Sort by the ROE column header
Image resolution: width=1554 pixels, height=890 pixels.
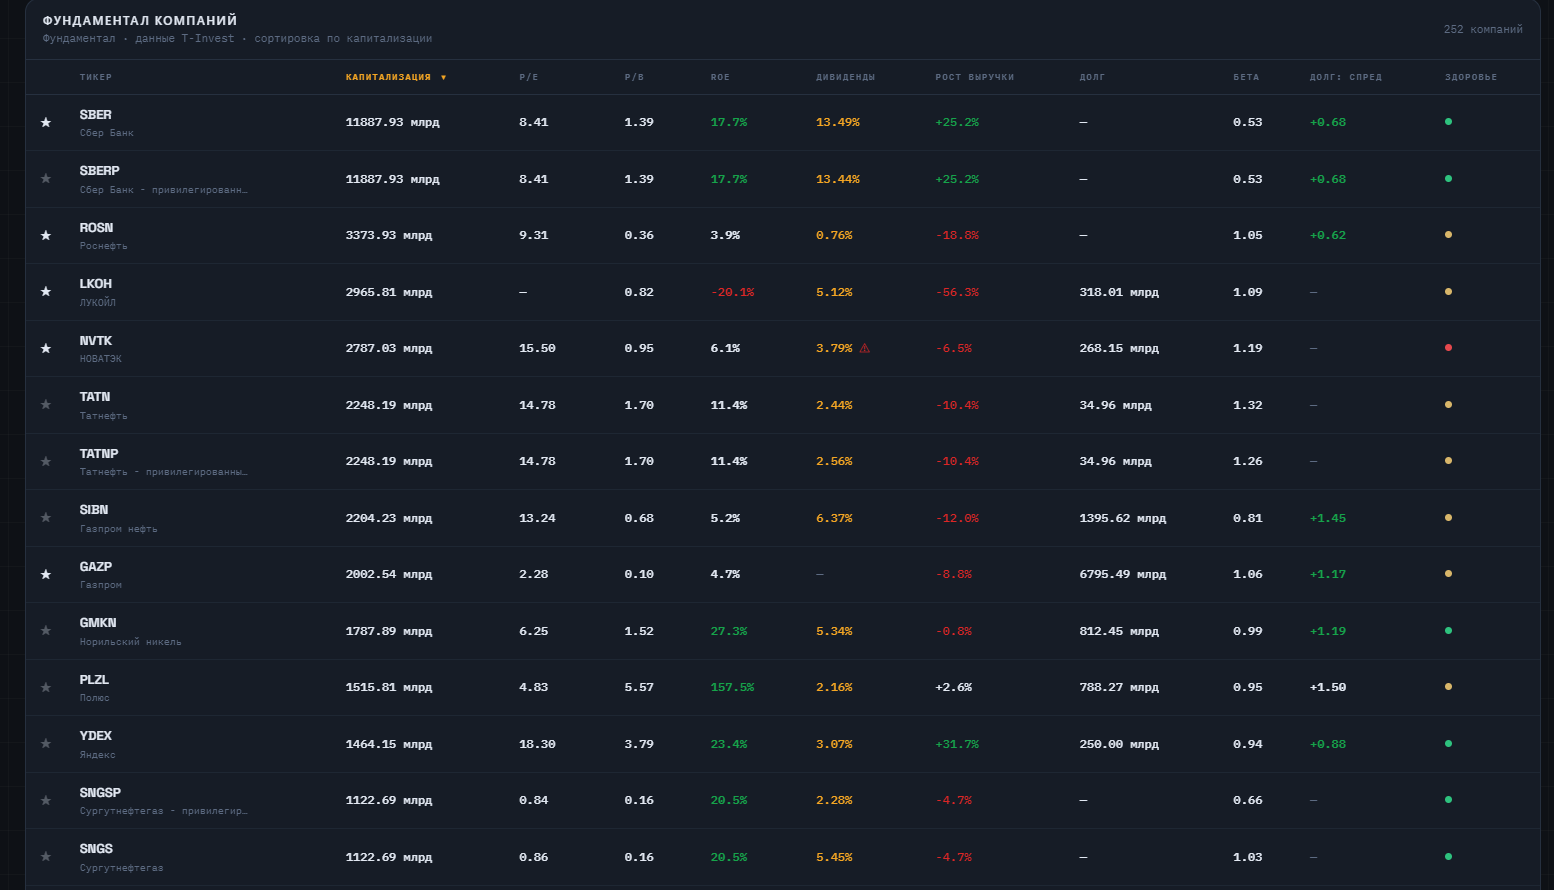720,77
